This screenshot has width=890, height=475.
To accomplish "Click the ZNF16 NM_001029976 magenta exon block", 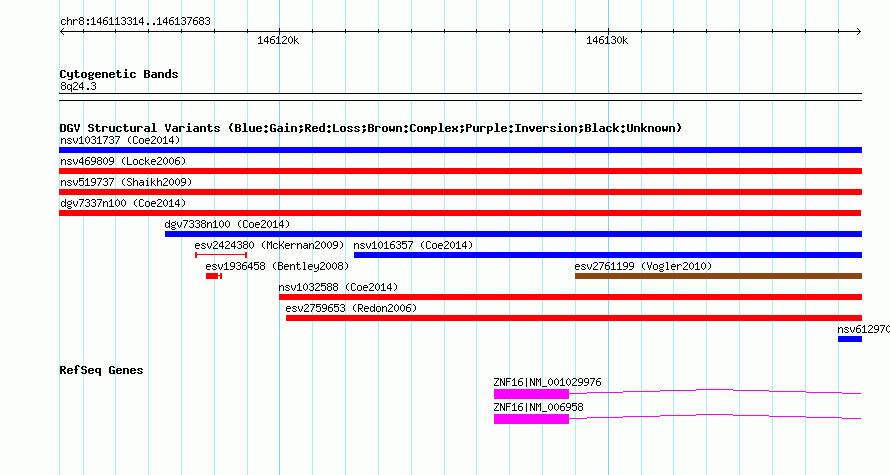I will click(x=531, y=394).
